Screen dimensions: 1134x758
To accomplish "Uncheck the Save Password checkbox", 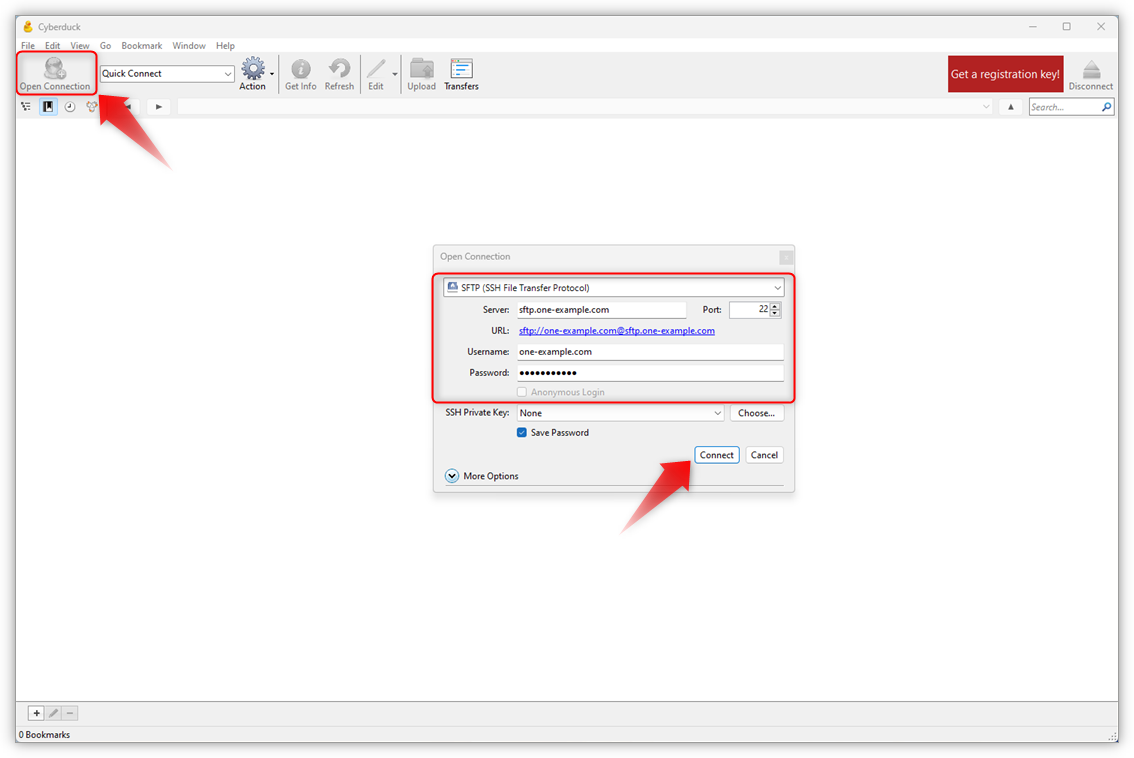I will (x=521, y=433).
